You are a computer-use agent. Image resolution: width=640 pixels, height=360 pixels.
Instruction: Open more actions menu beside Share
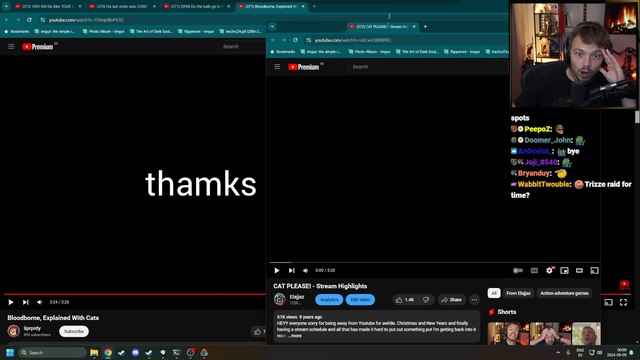pos(474,300)
